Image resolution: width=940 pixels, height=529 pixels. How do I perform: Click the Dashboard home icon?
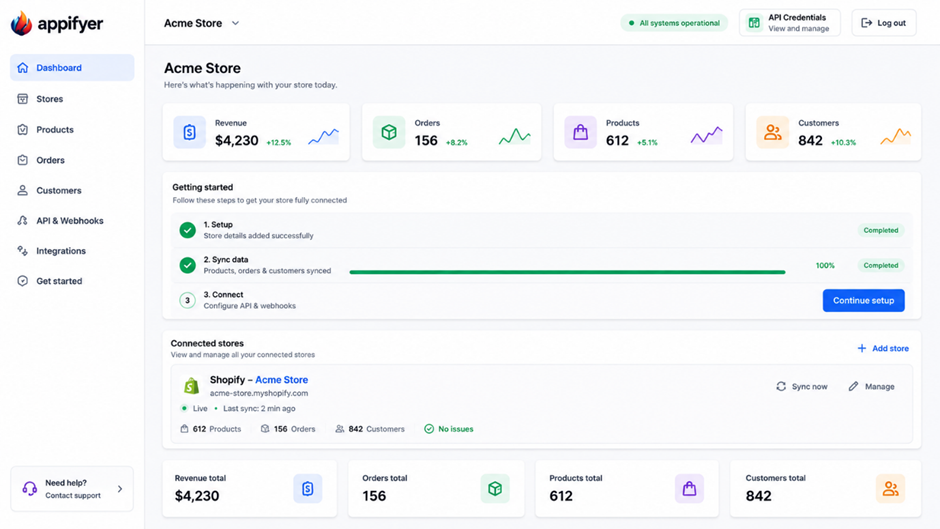pyautogui.click(x=23, y=68)
